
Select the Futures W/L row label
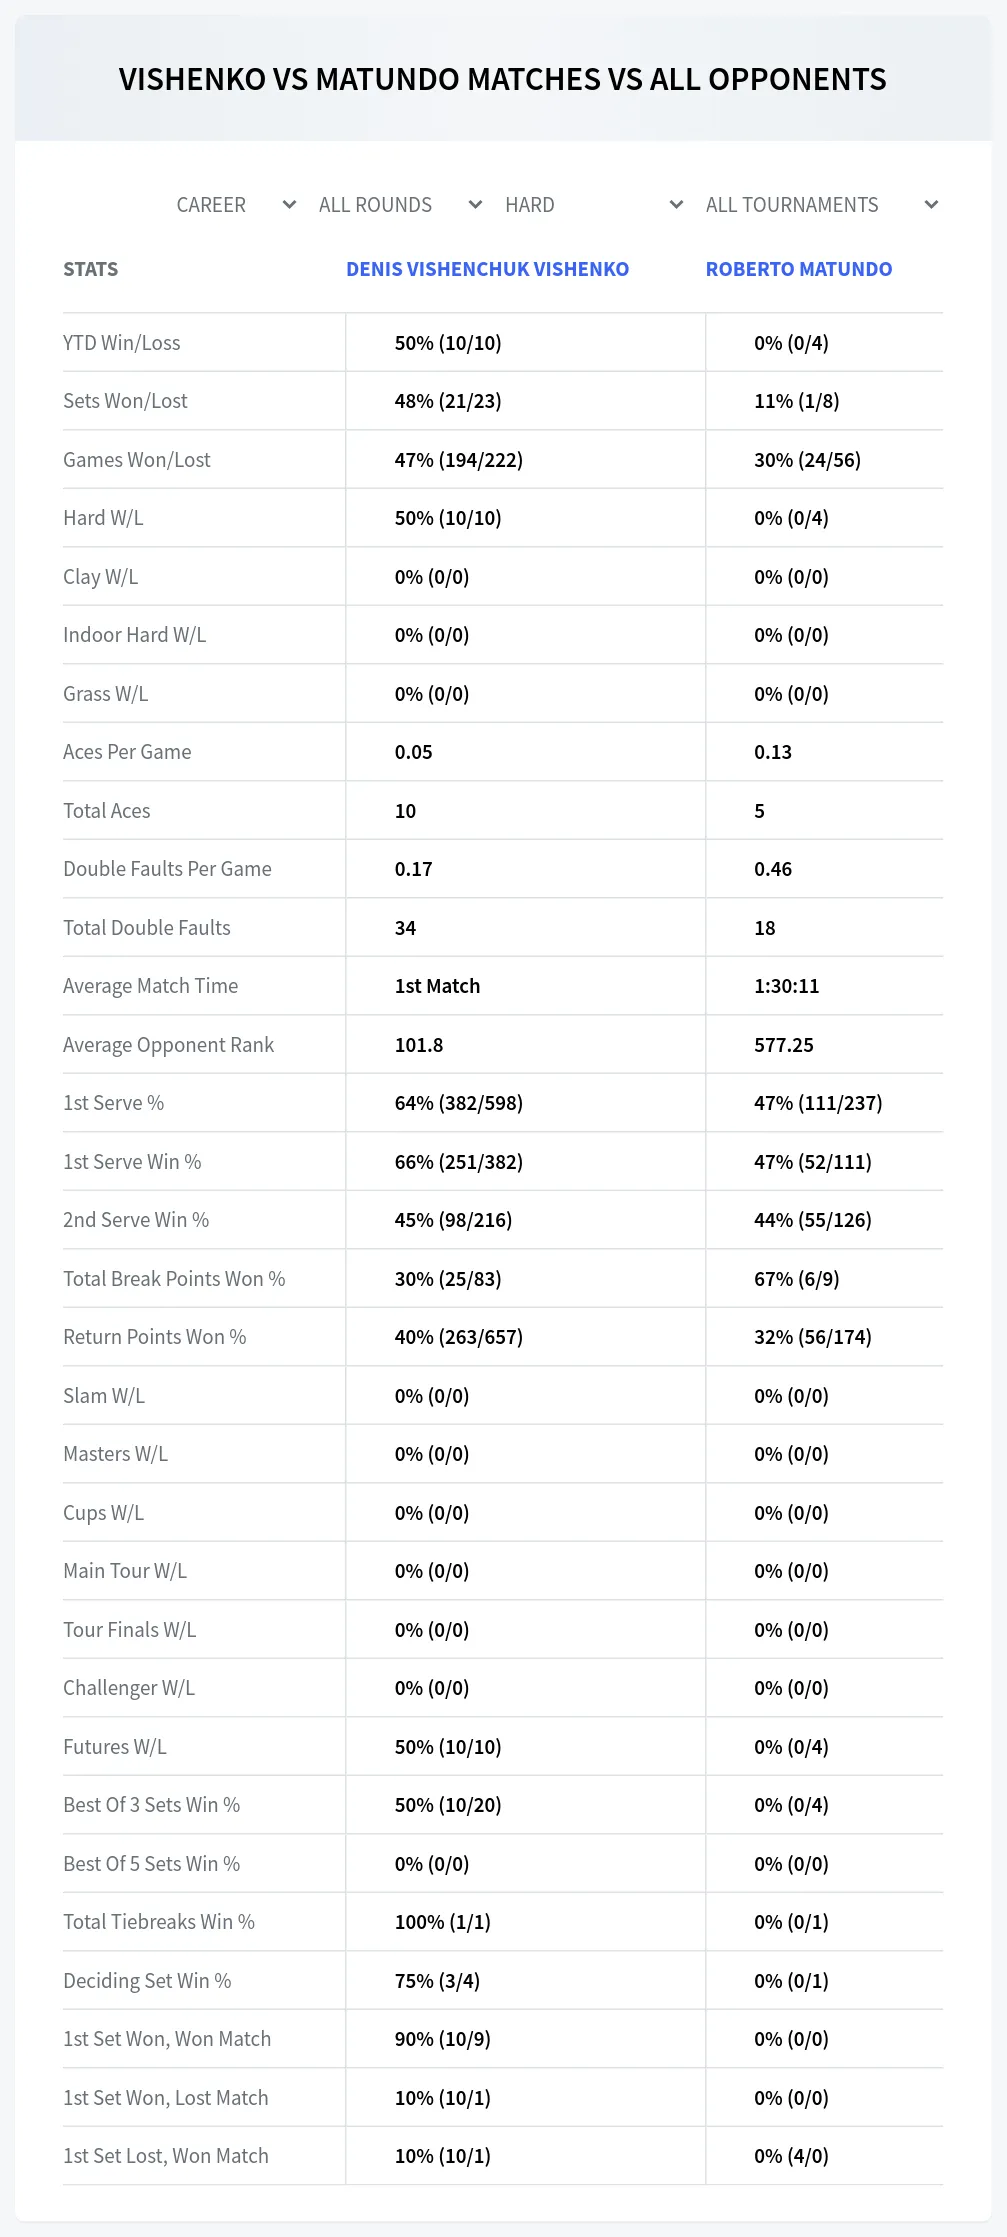115,1747
